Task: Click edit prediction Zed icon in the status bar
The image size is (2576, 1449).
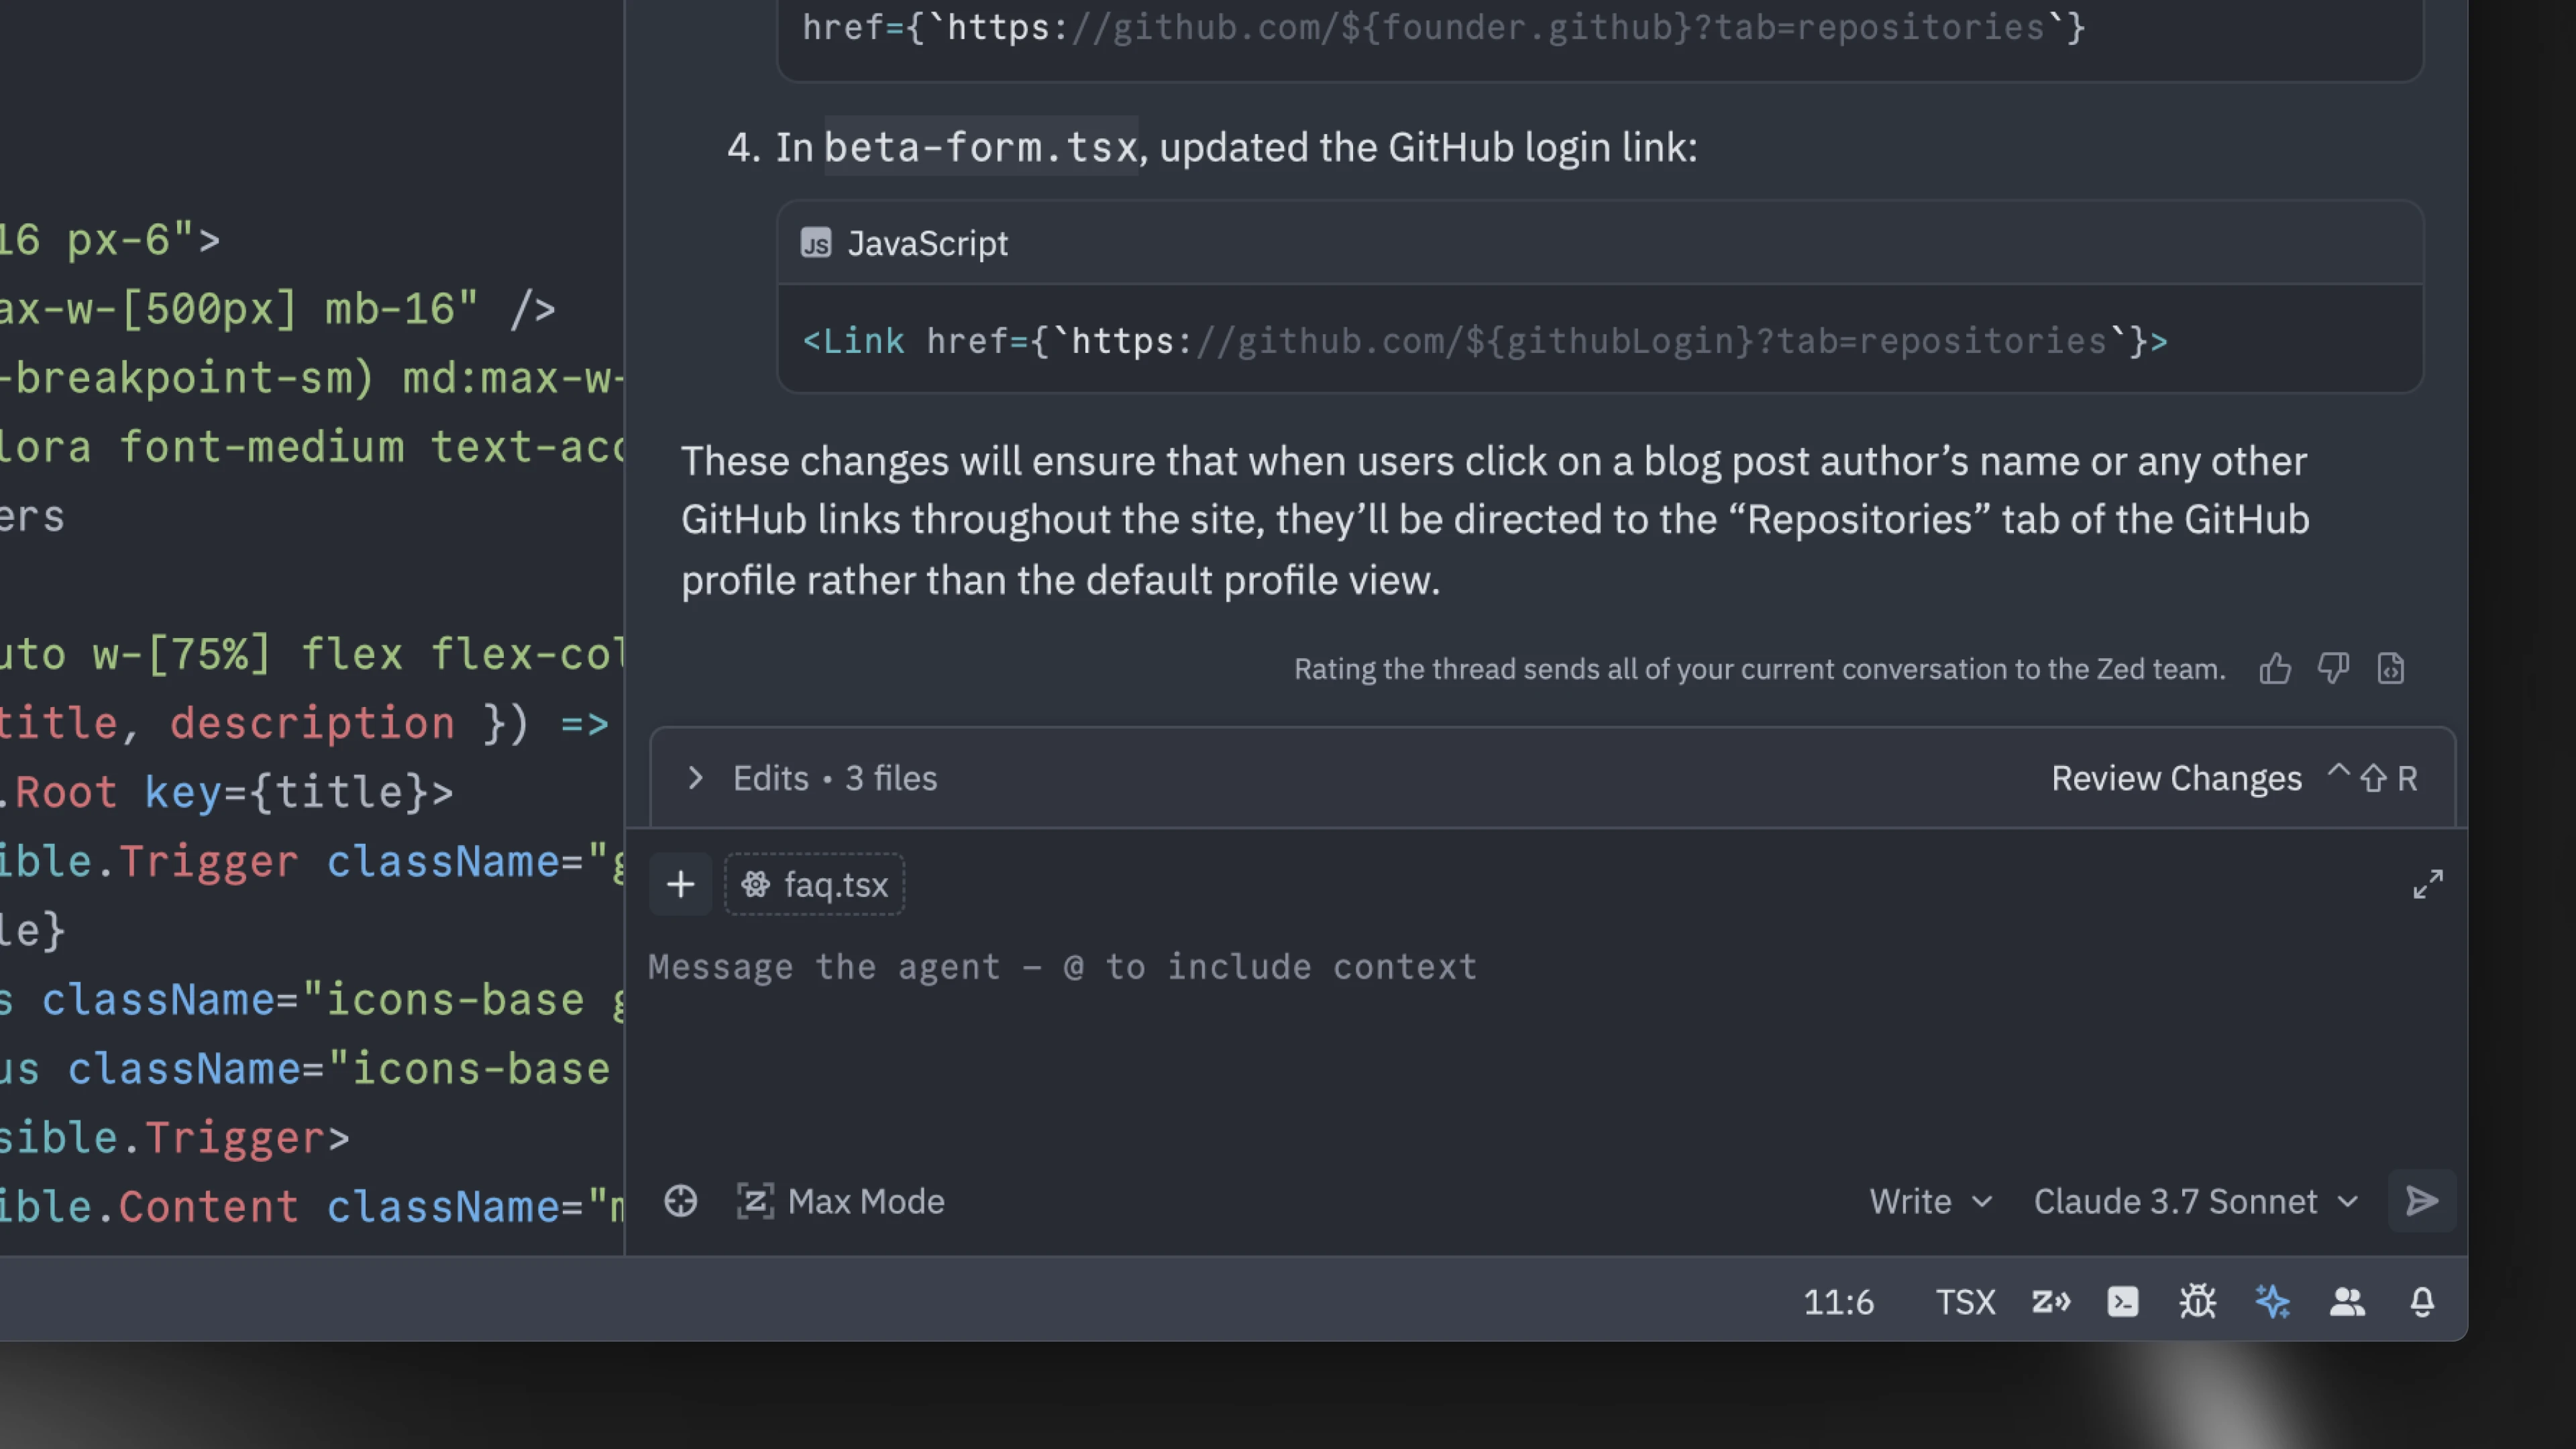Action: tap(2050, 1302)
